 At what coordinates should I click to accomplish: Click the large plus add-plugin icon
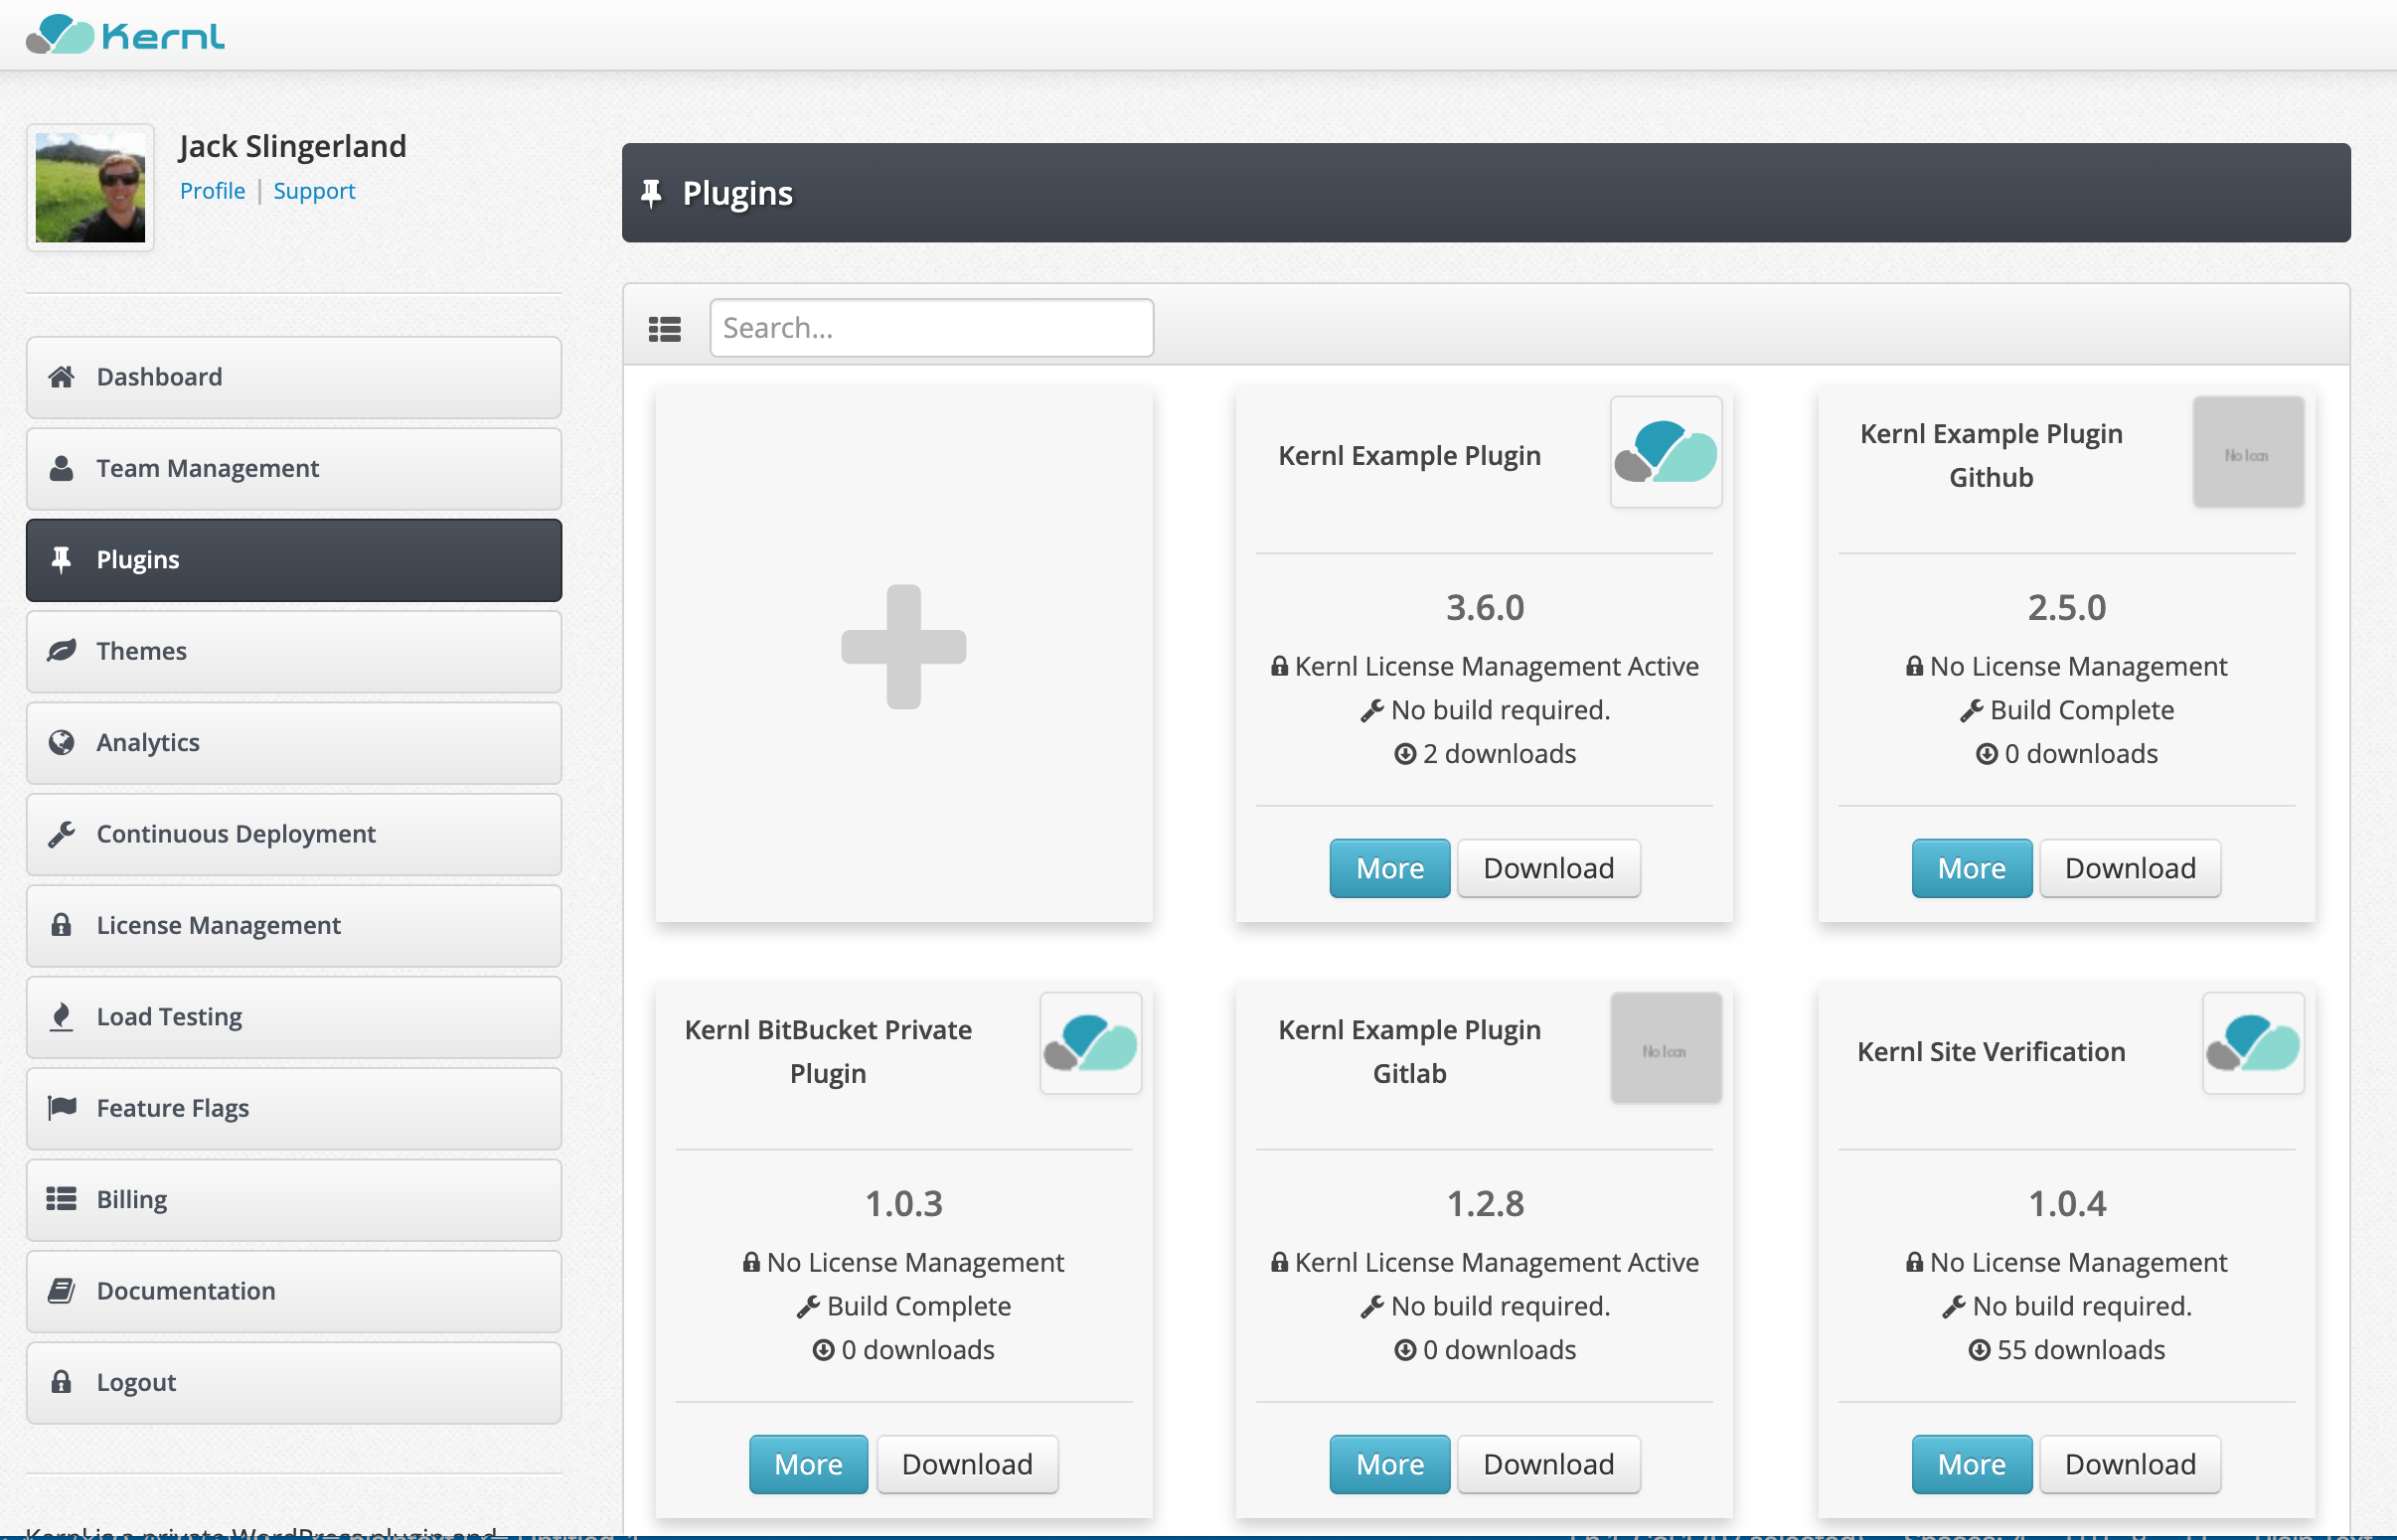pyautogui.click(x=903, y=647)
